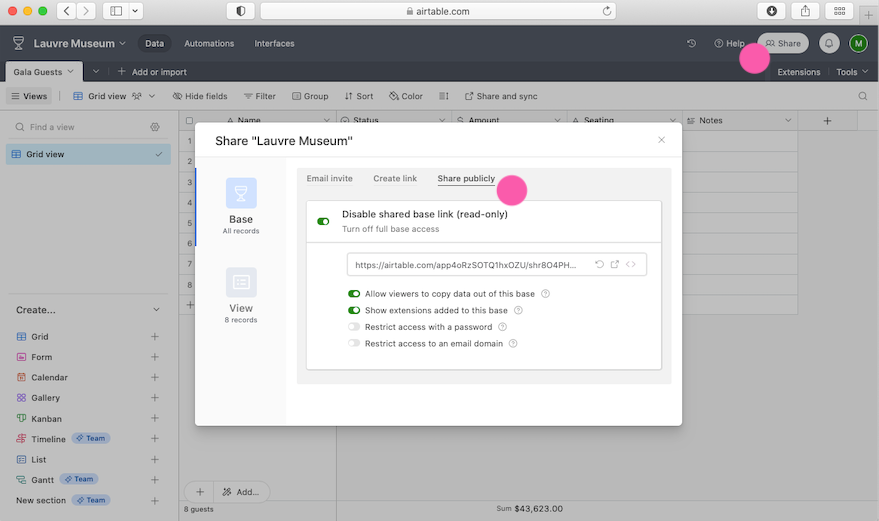Open Filter options
Viewport: 879px width, 521px height.
point(260,96)
